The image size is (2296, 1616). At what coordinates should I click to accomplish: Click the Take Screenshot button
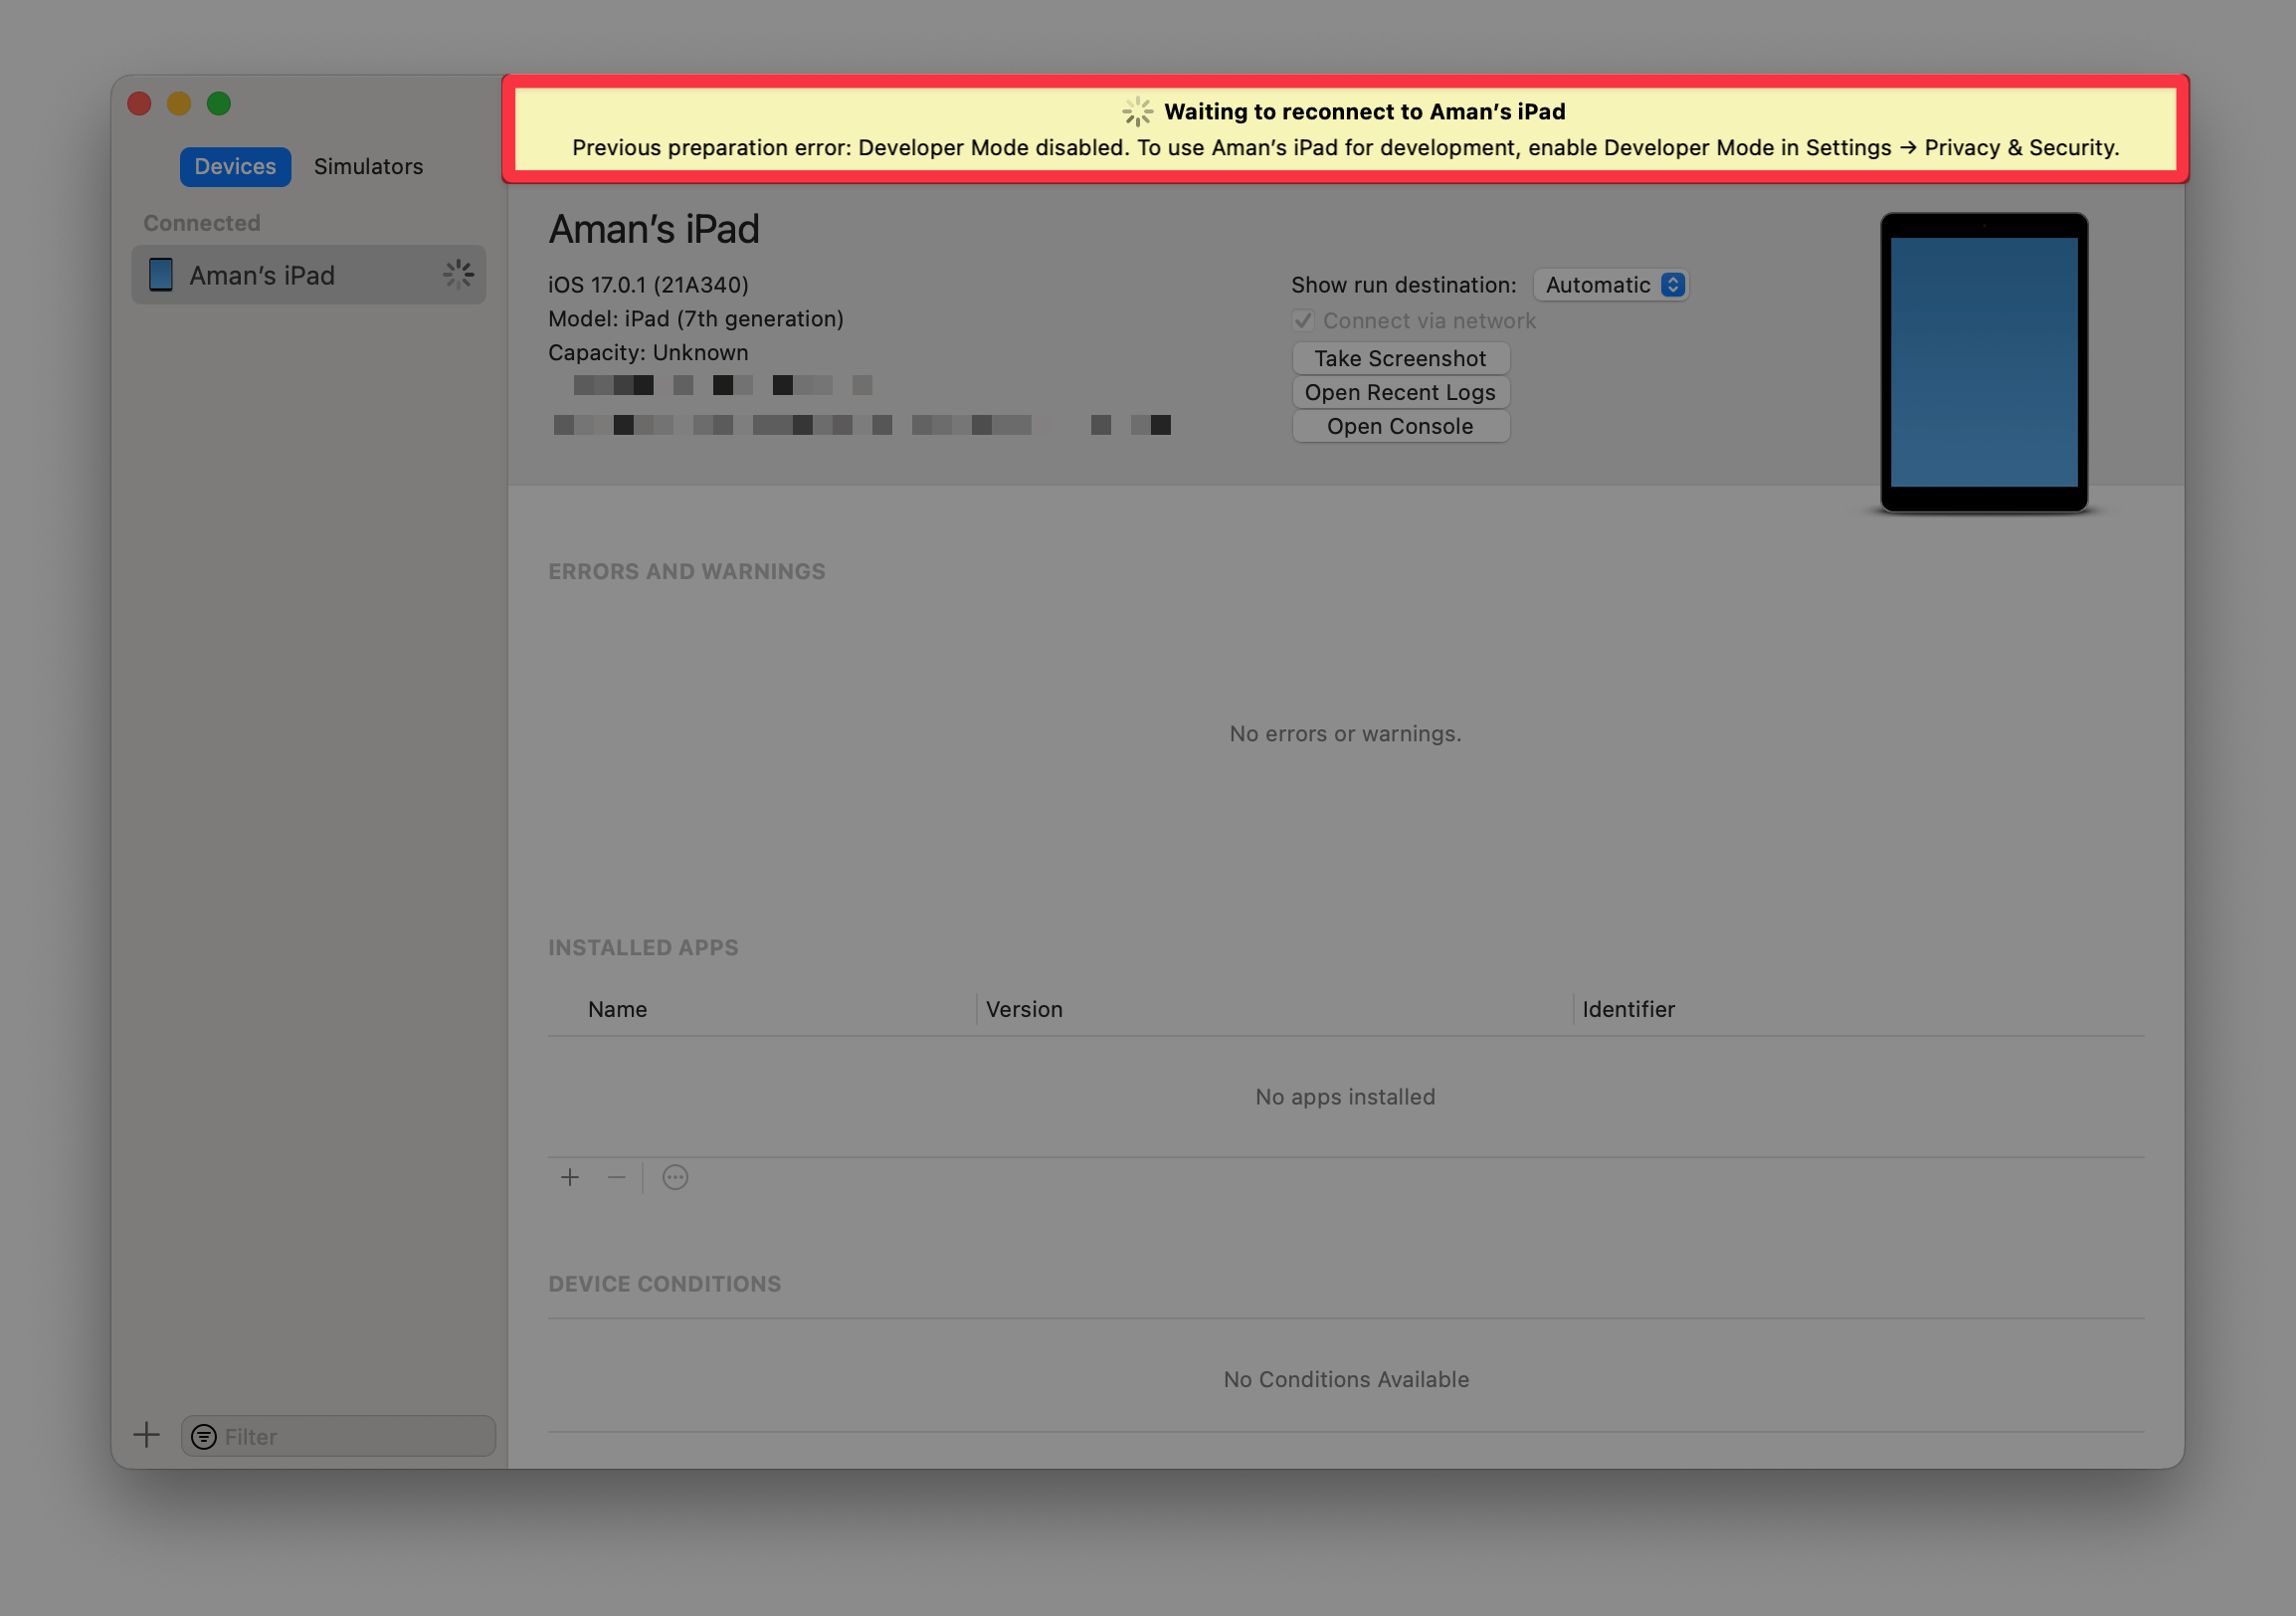1400,358
